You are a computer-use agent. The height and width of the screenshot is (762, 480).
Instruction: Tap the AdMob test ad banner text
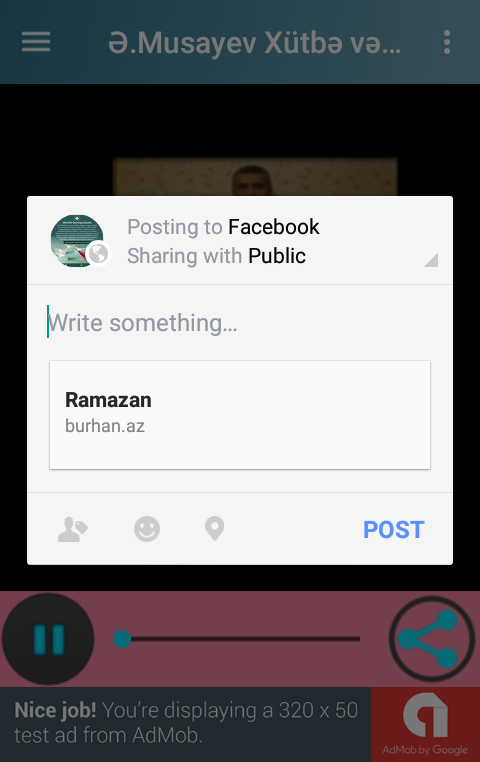click(186, 723)
